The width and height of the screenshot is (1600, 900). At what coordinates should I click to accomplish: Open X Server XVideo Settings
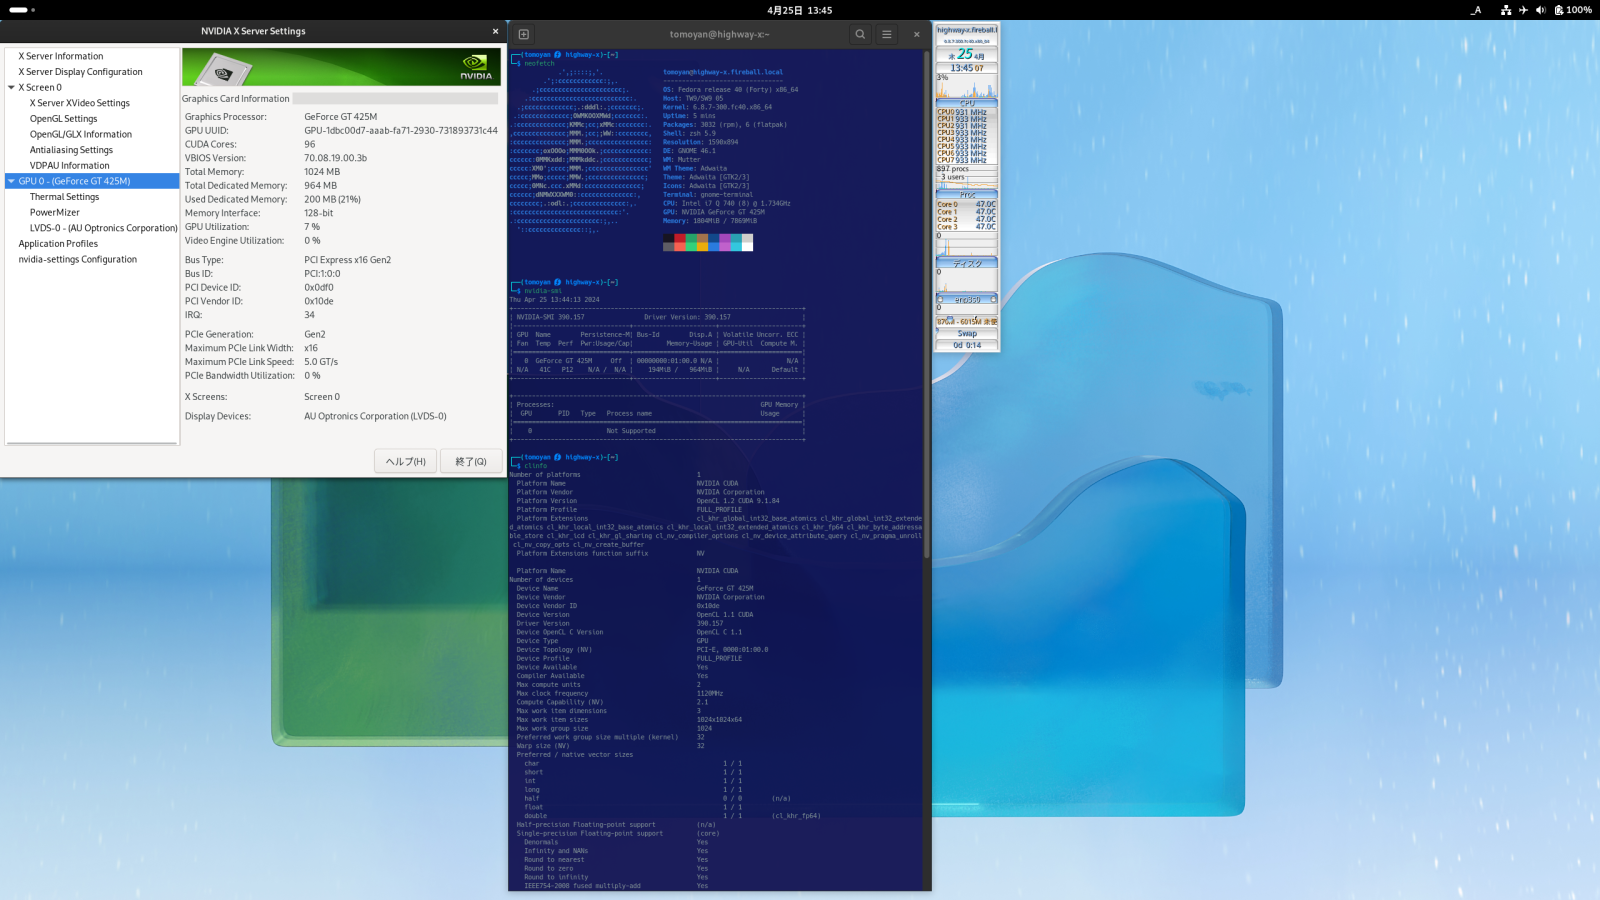(x=80, y=103)
